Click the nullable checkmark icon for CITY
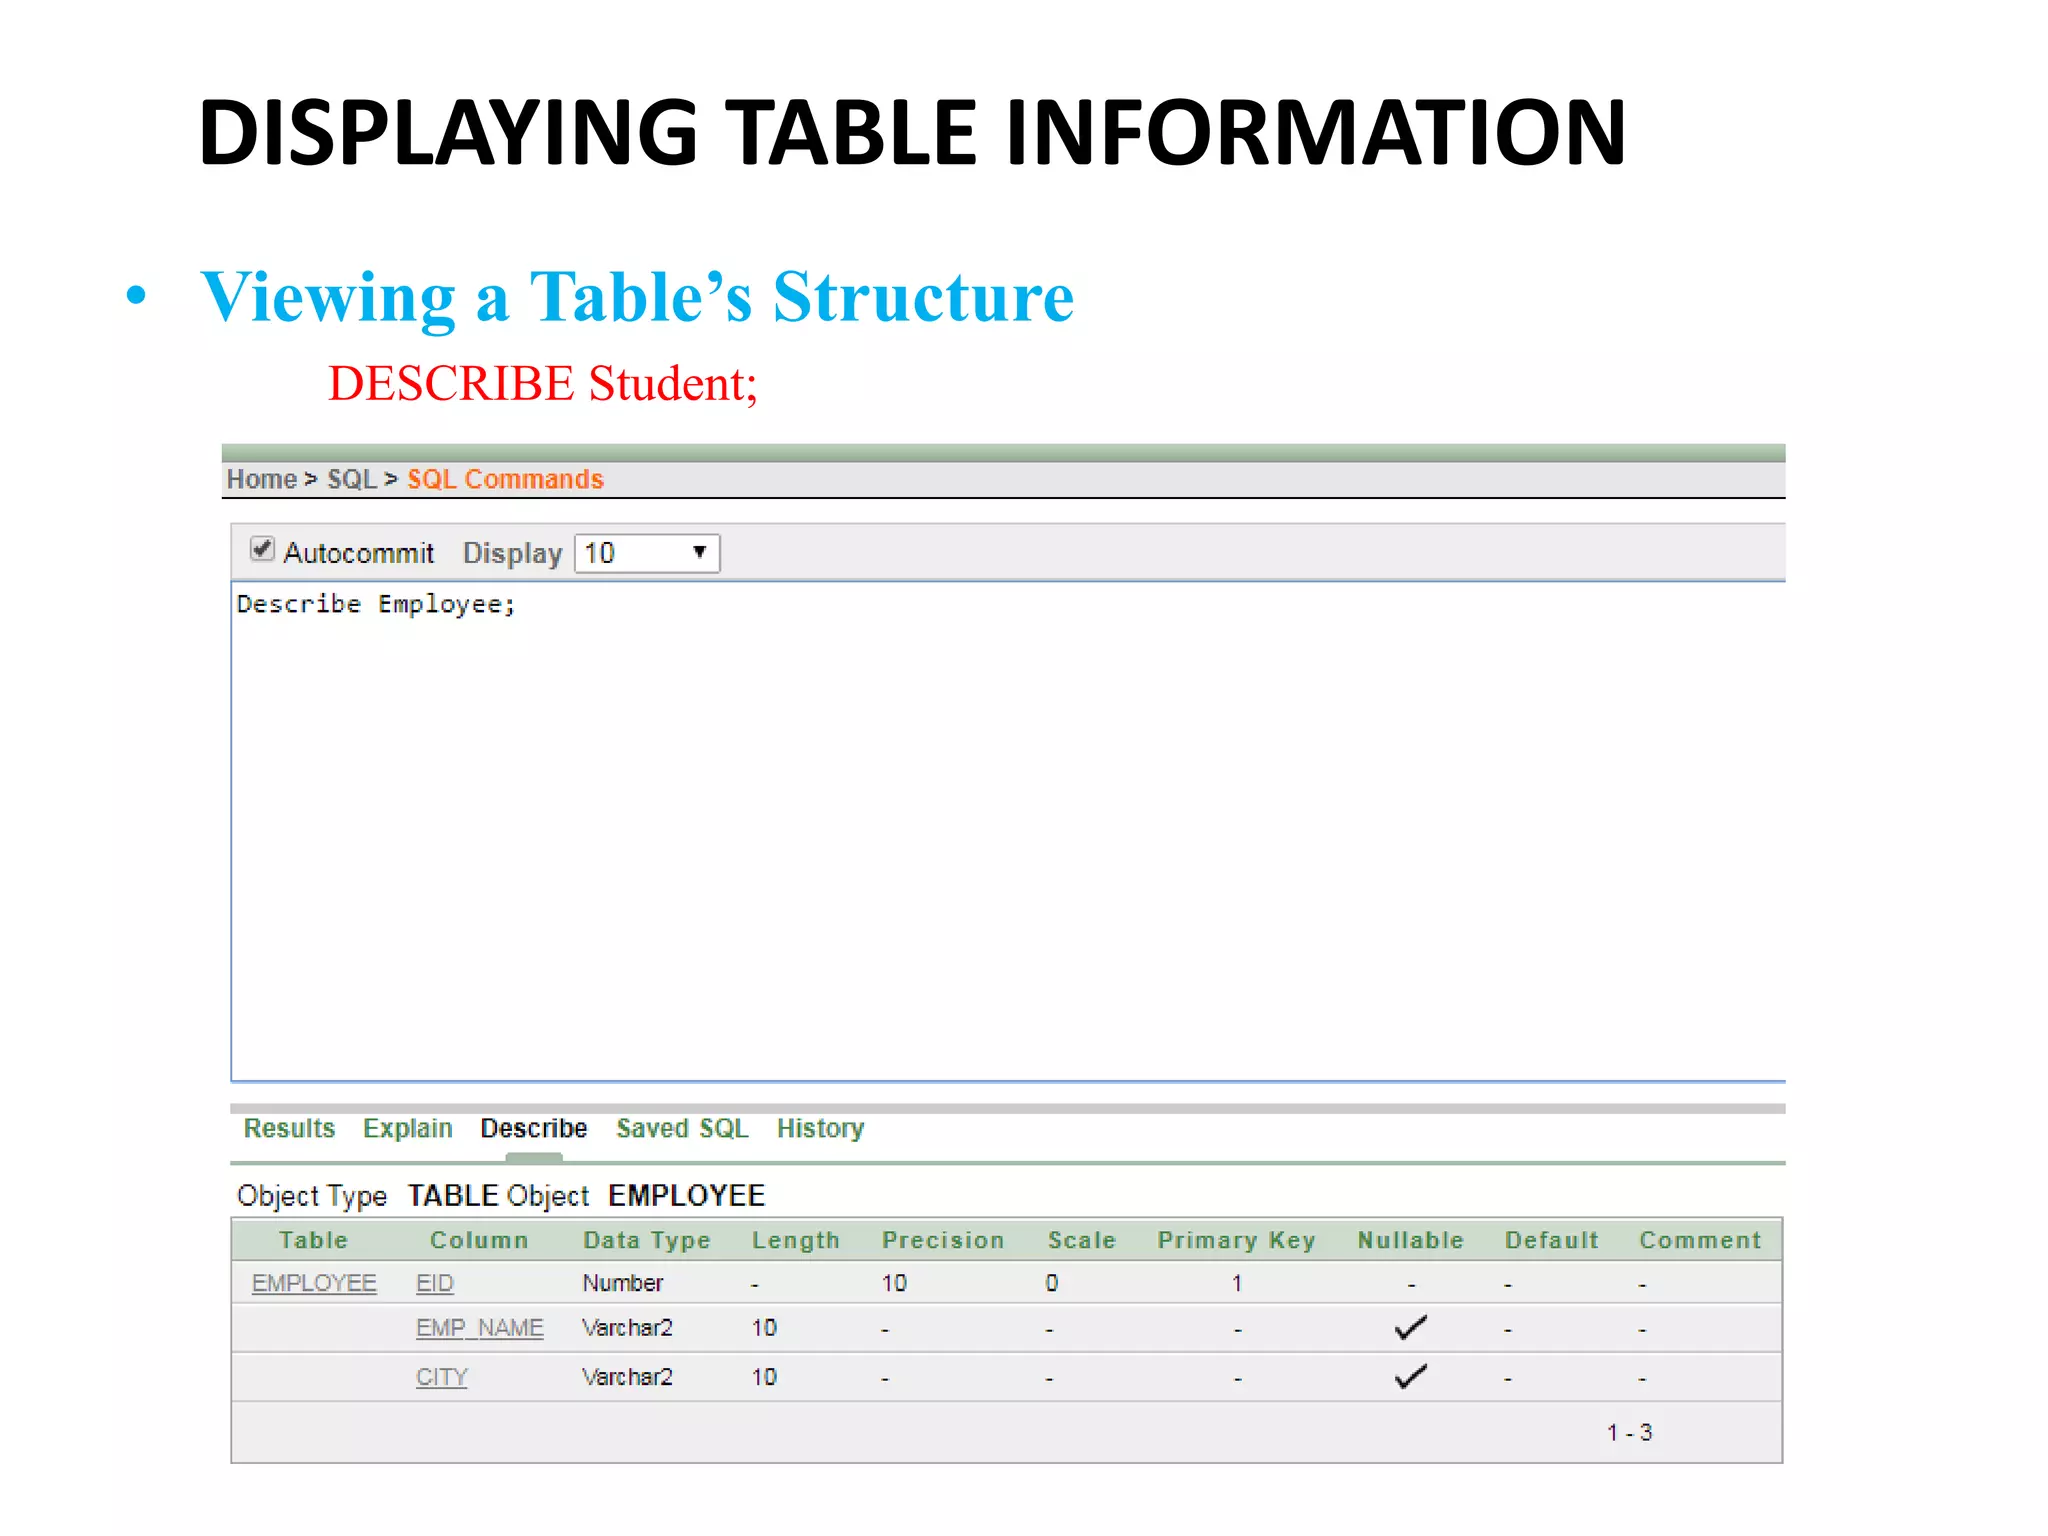The width and height of the screenshot is (2048, 1536). 1410,1377
